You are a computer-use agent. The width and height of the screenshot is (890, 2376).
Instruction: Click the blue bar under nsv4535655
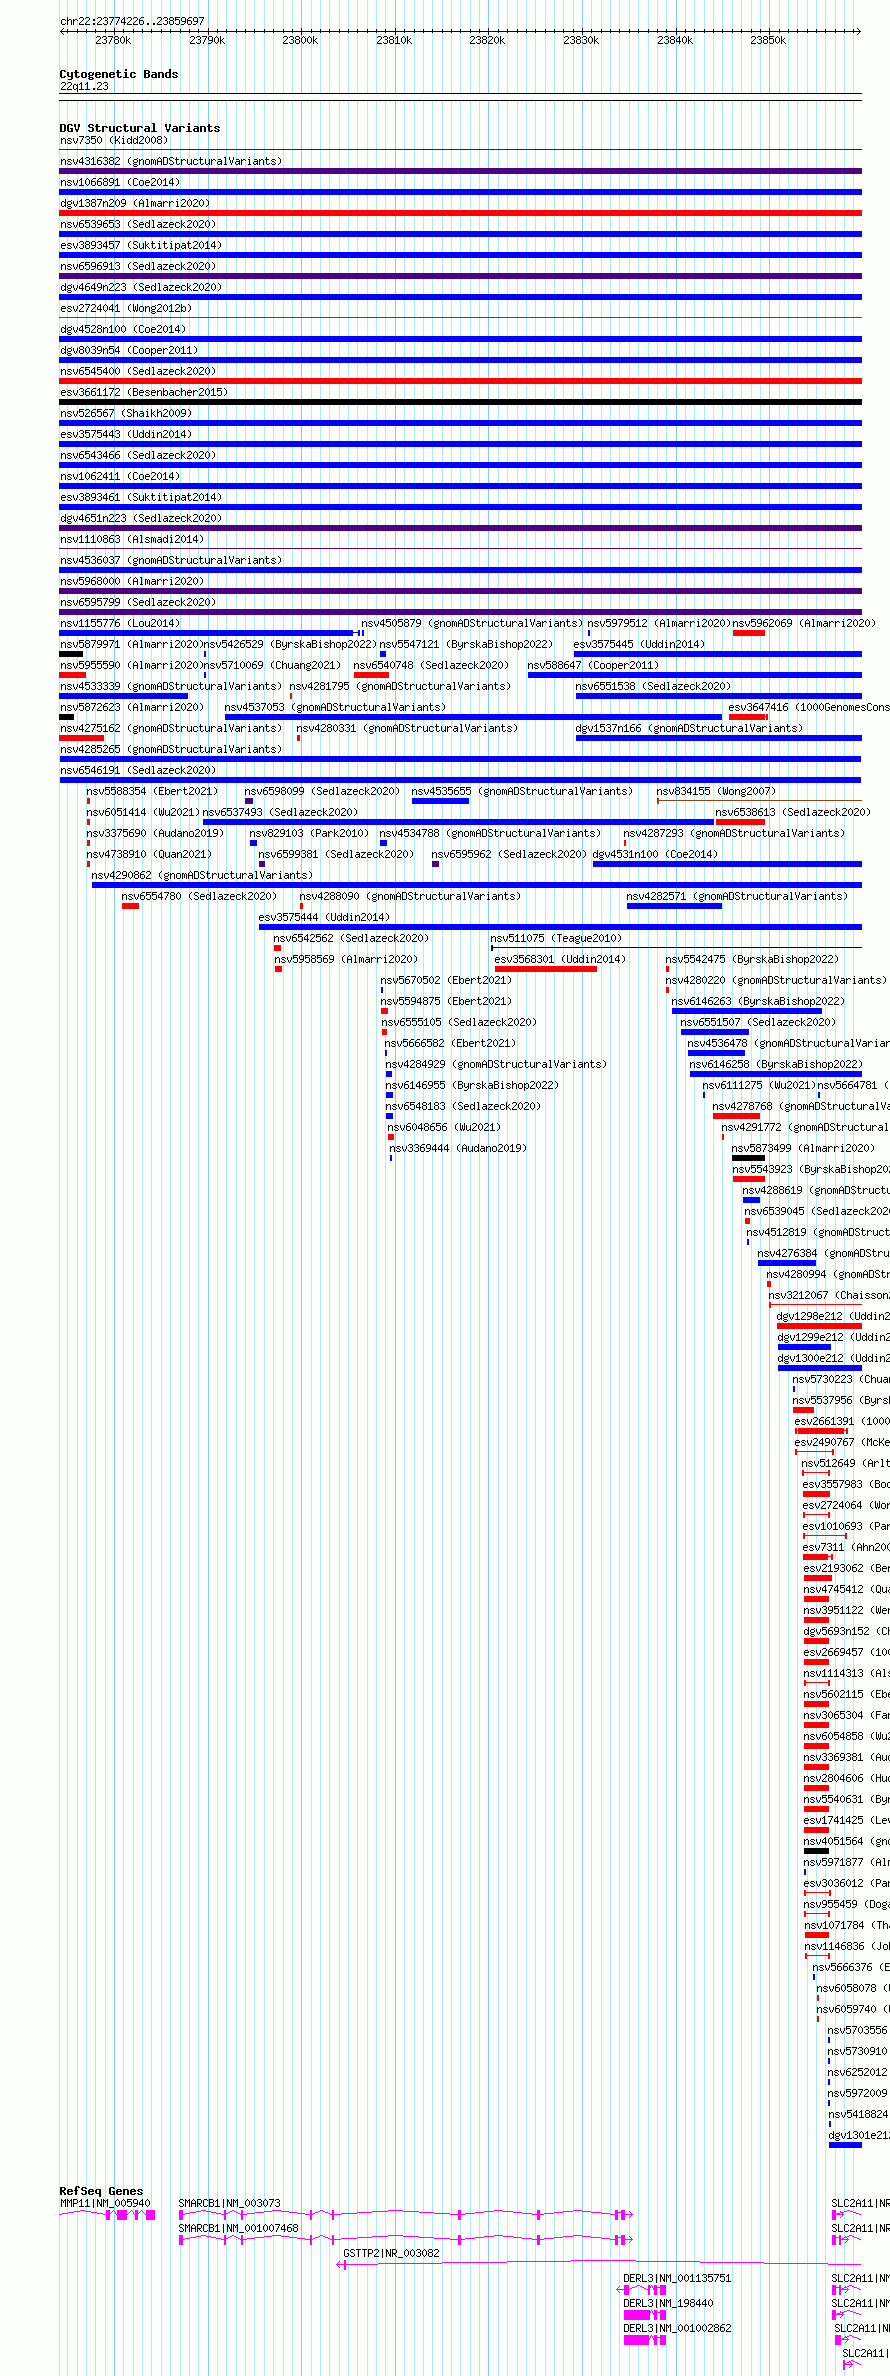pos(440,801)
